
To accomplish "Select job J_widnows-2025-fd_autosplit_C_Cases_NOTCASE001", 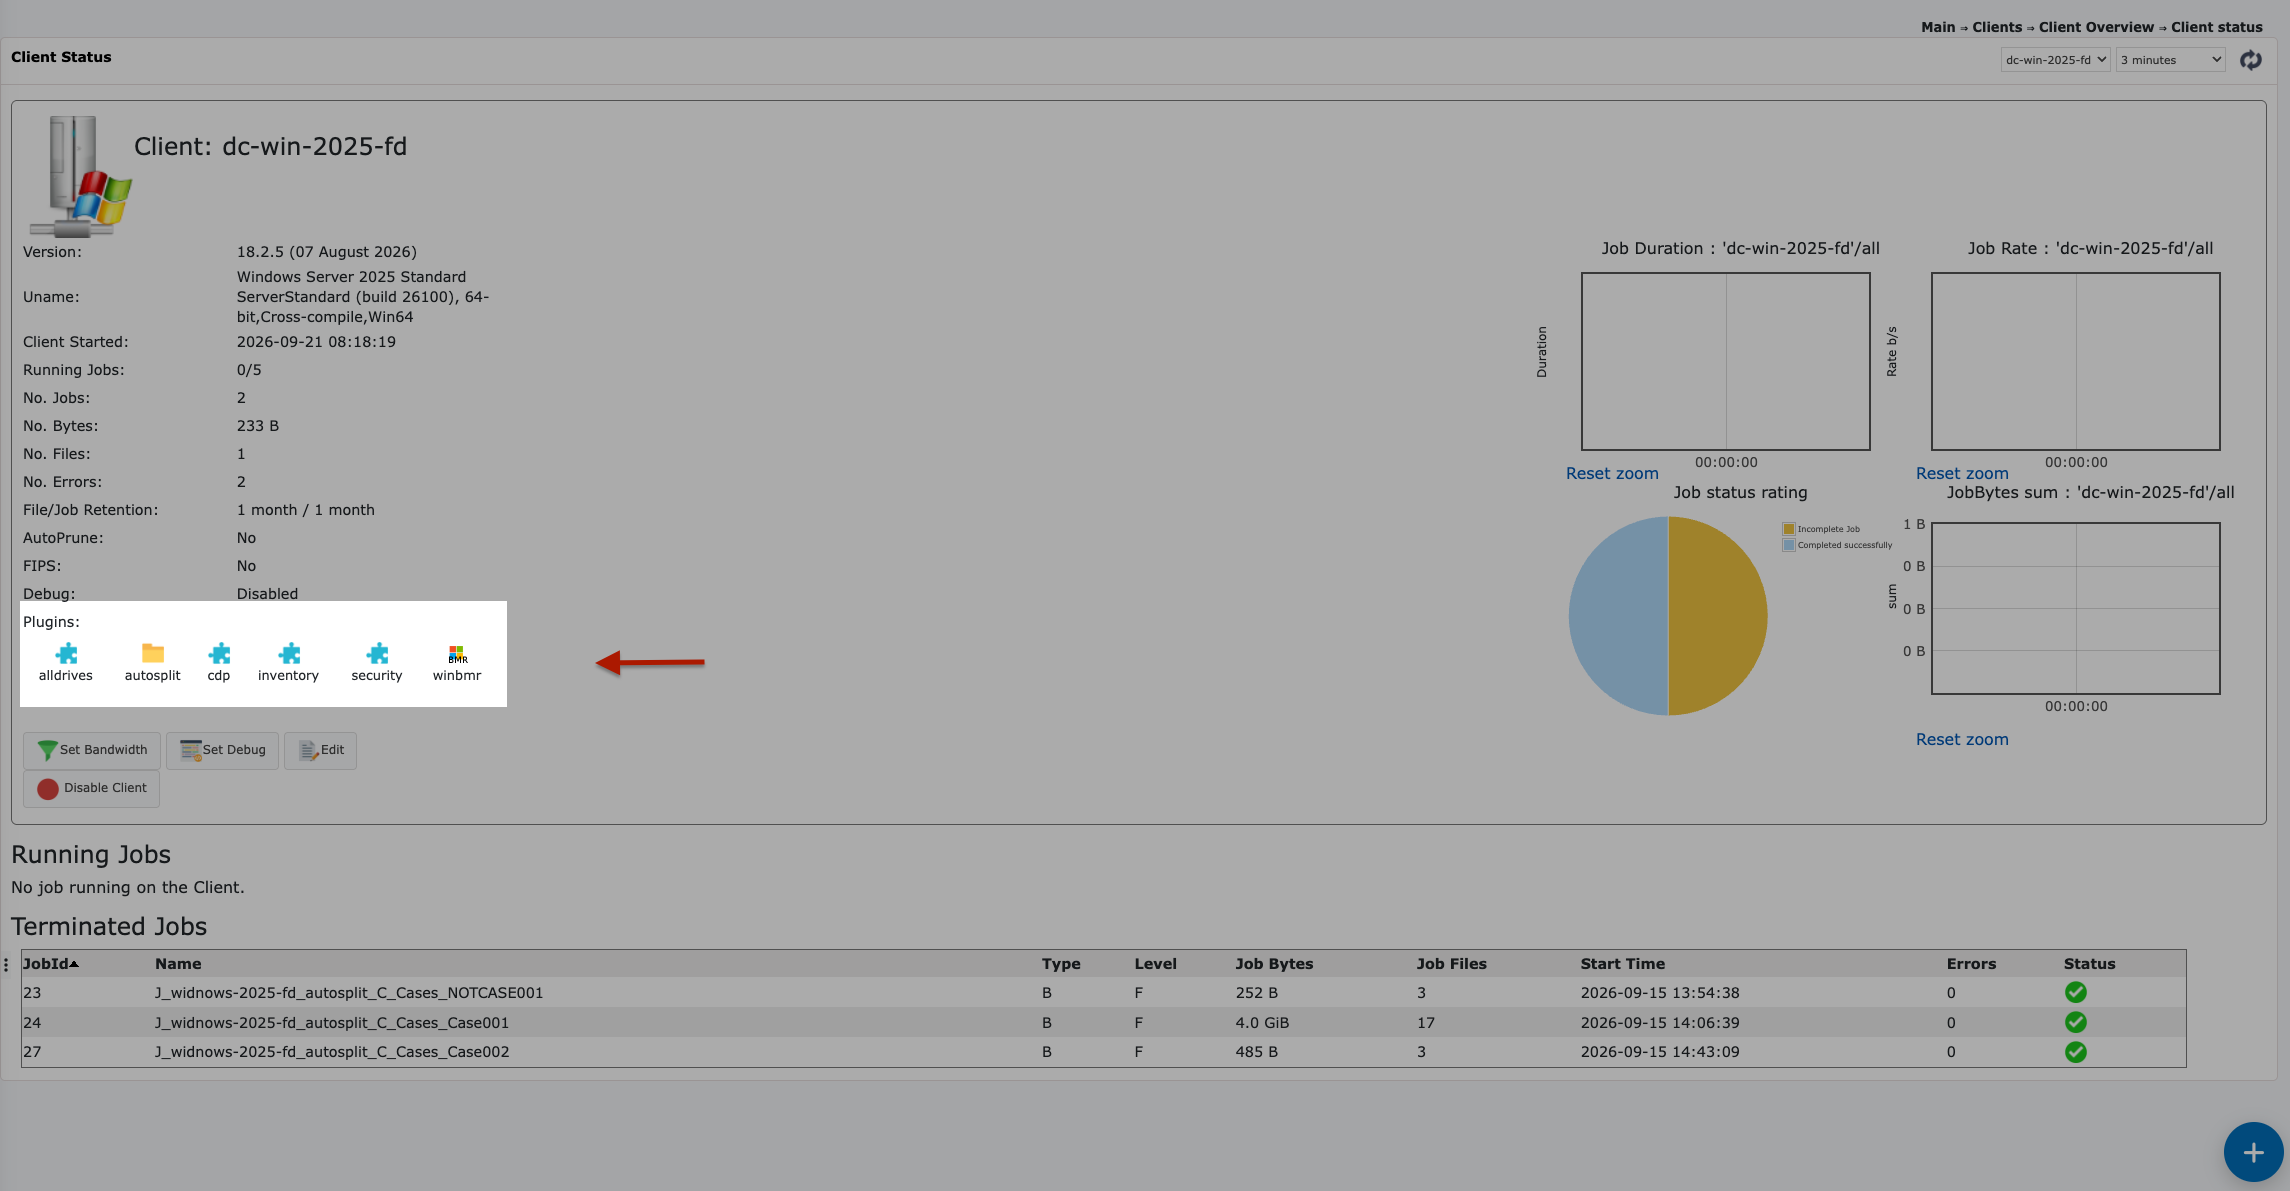I will point(349,993).
